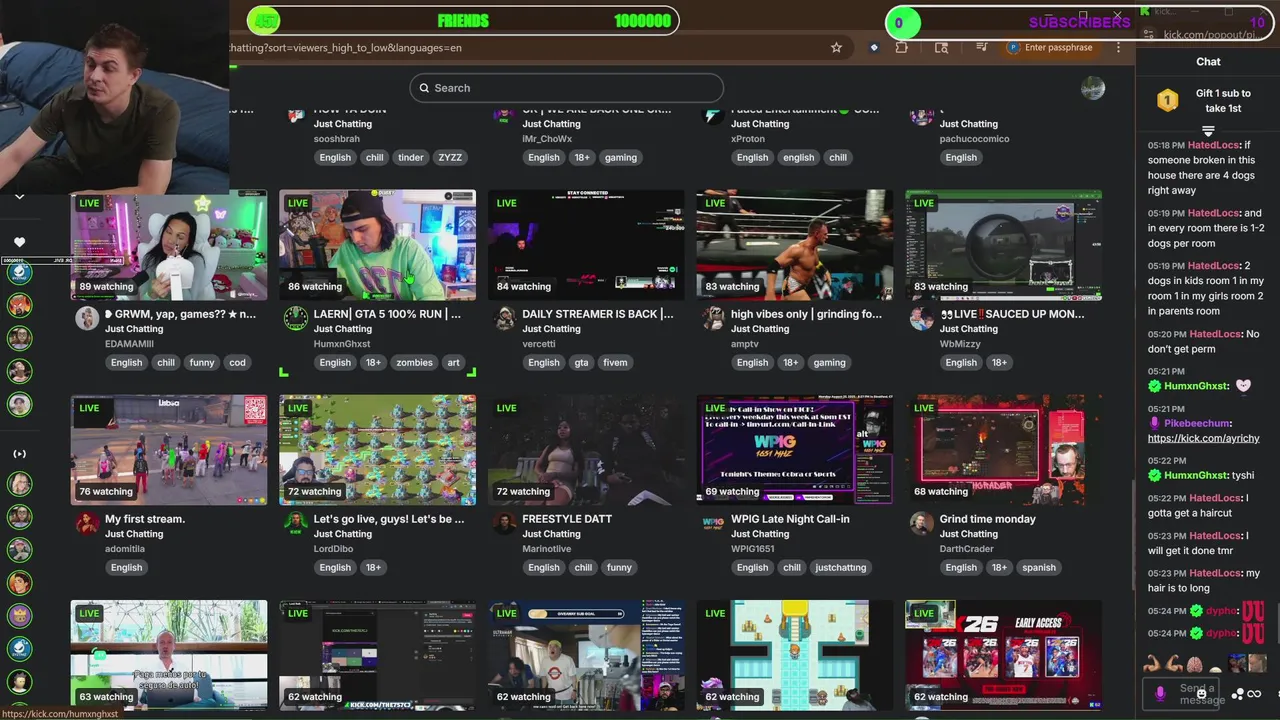The width and height of the screenshot is (1280, 720).
Task: Select the flexed bicep emote in quick emotes
Action: pos(1152,663)
